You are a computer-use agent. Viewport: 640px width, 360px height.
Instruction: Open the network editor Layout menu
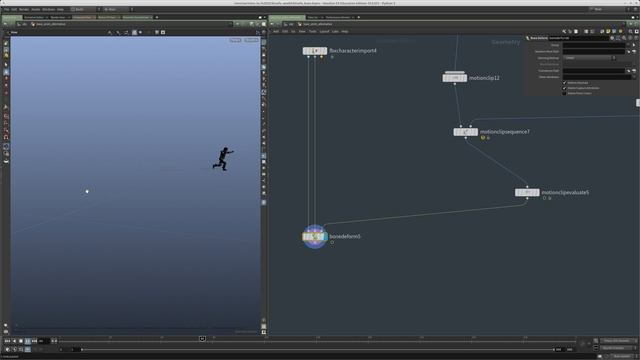click(x=324, y=31)
